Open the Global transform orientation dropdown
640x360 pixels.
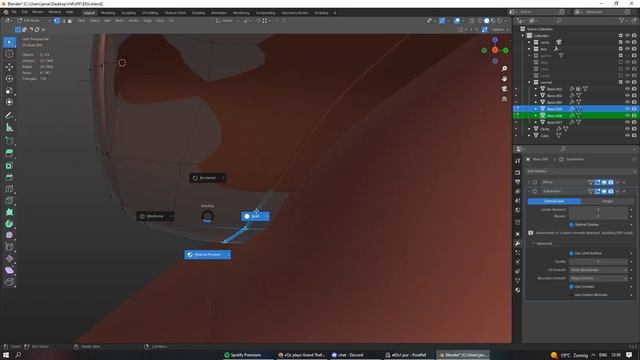227,20
